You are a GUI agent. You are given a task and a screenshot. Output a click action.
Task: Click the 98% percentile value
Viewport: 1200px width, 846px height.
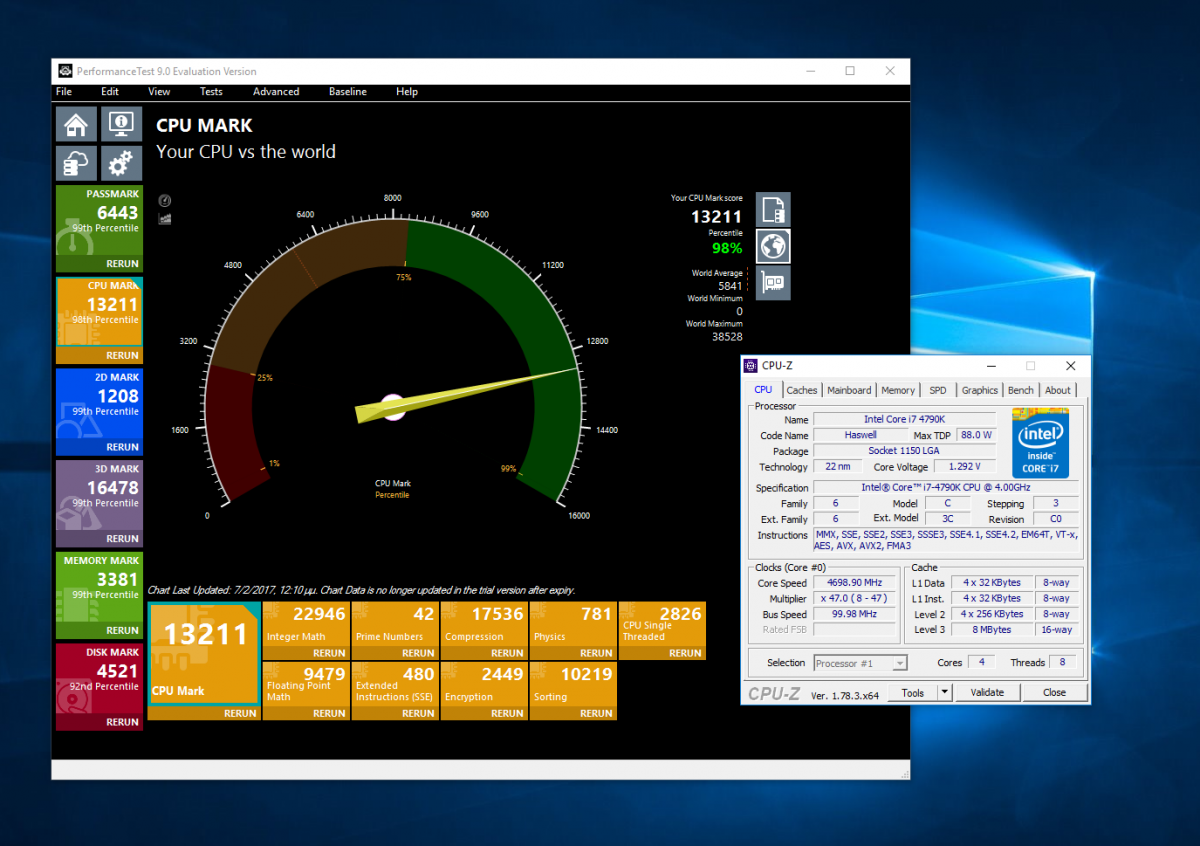pos(727,248)
